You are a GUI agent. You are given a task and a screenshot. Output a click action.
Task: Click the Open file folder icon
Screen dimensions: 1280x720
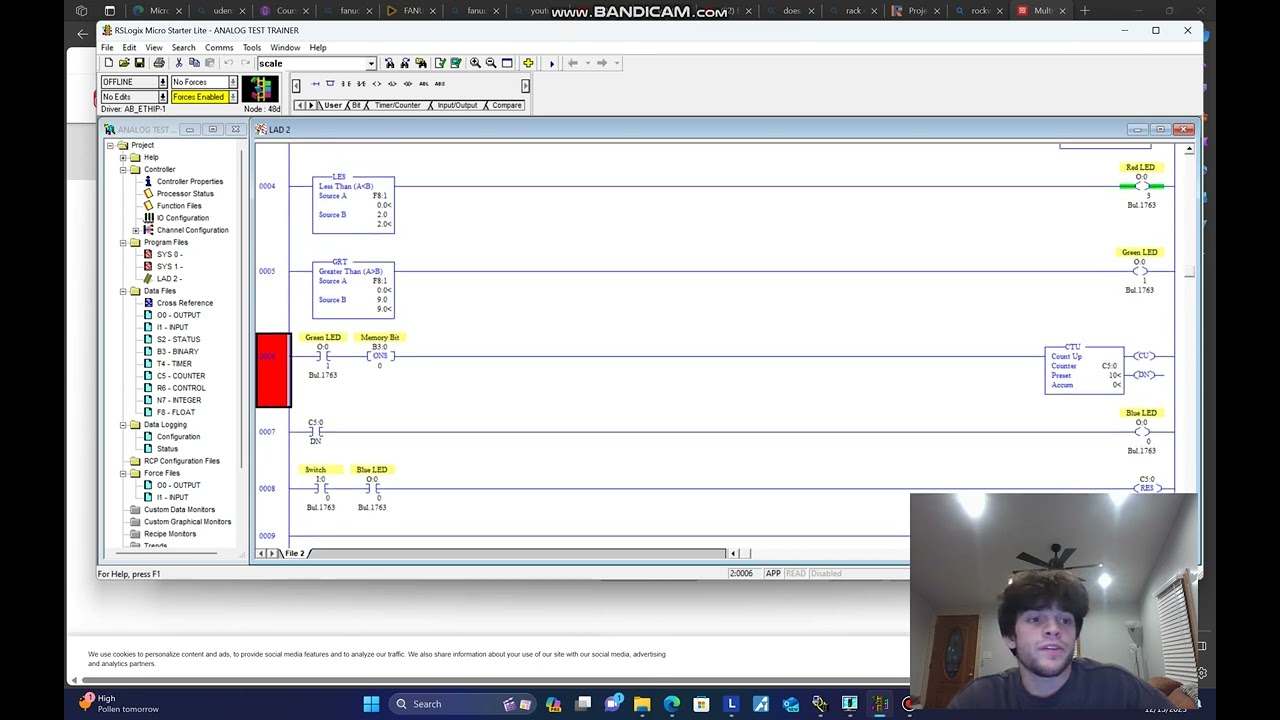[x=123, y=63]
